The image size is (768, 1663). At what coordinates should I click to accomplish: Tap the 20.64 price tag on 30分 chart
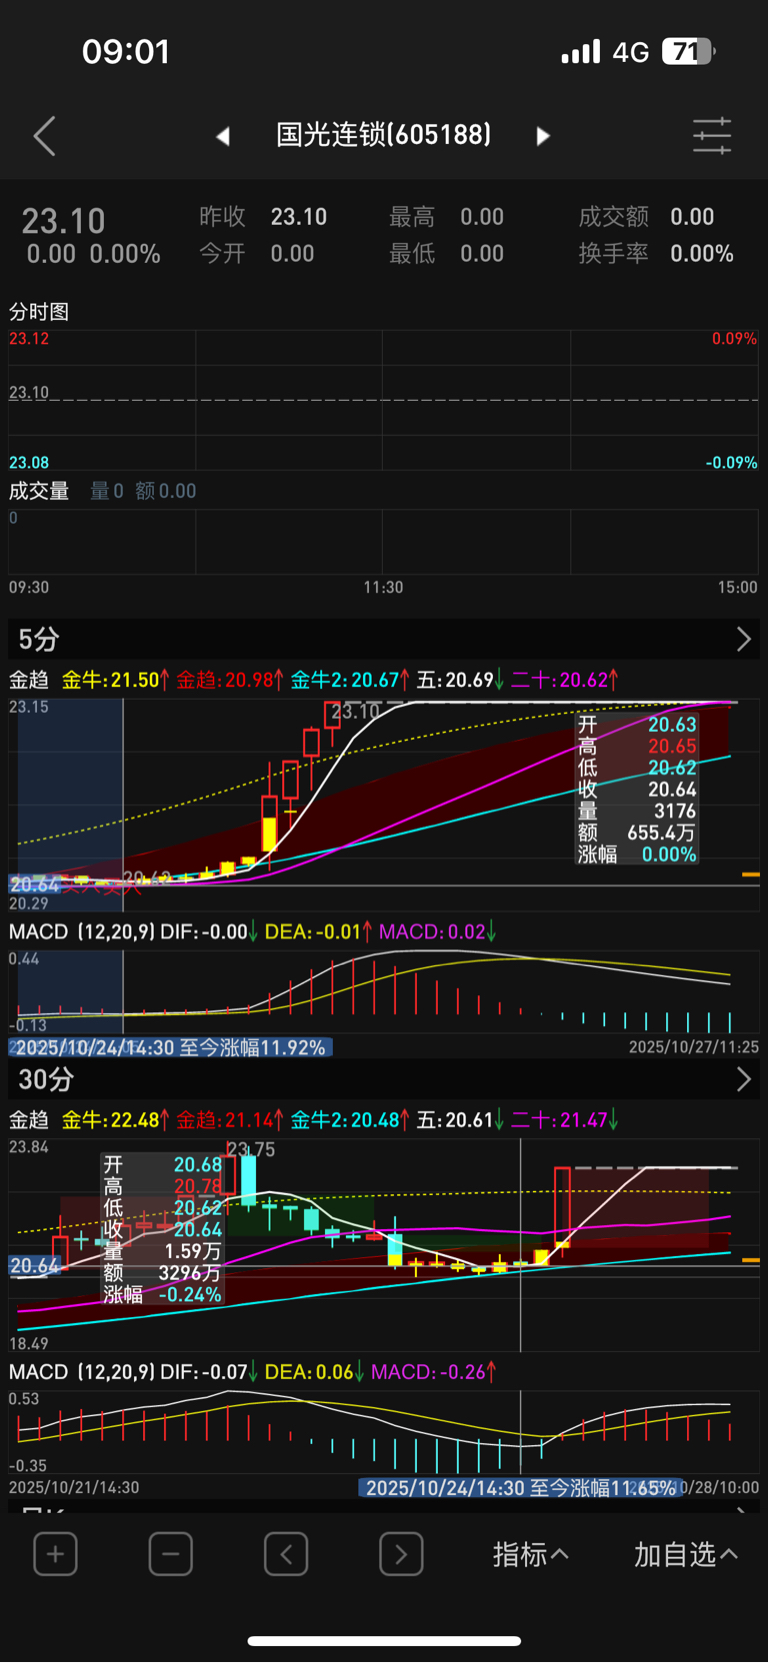pyautogui.click(x=35, y=1266)
